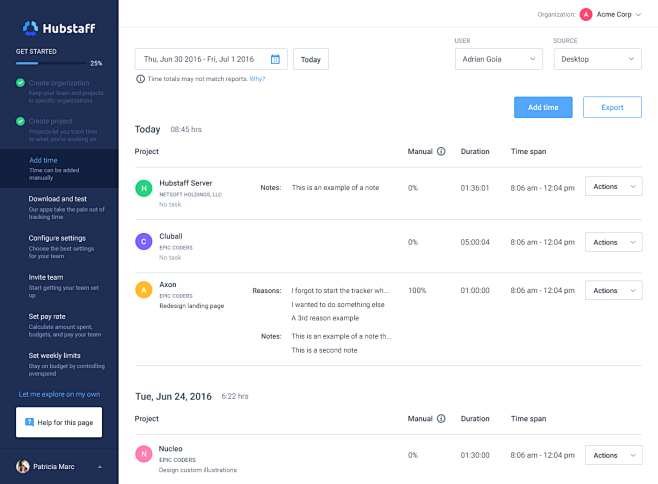This screenshot has width=658, height=484.
Task: Open Actions dropdown for Hubstaff Server row
Action: click(x=614, y=186)
